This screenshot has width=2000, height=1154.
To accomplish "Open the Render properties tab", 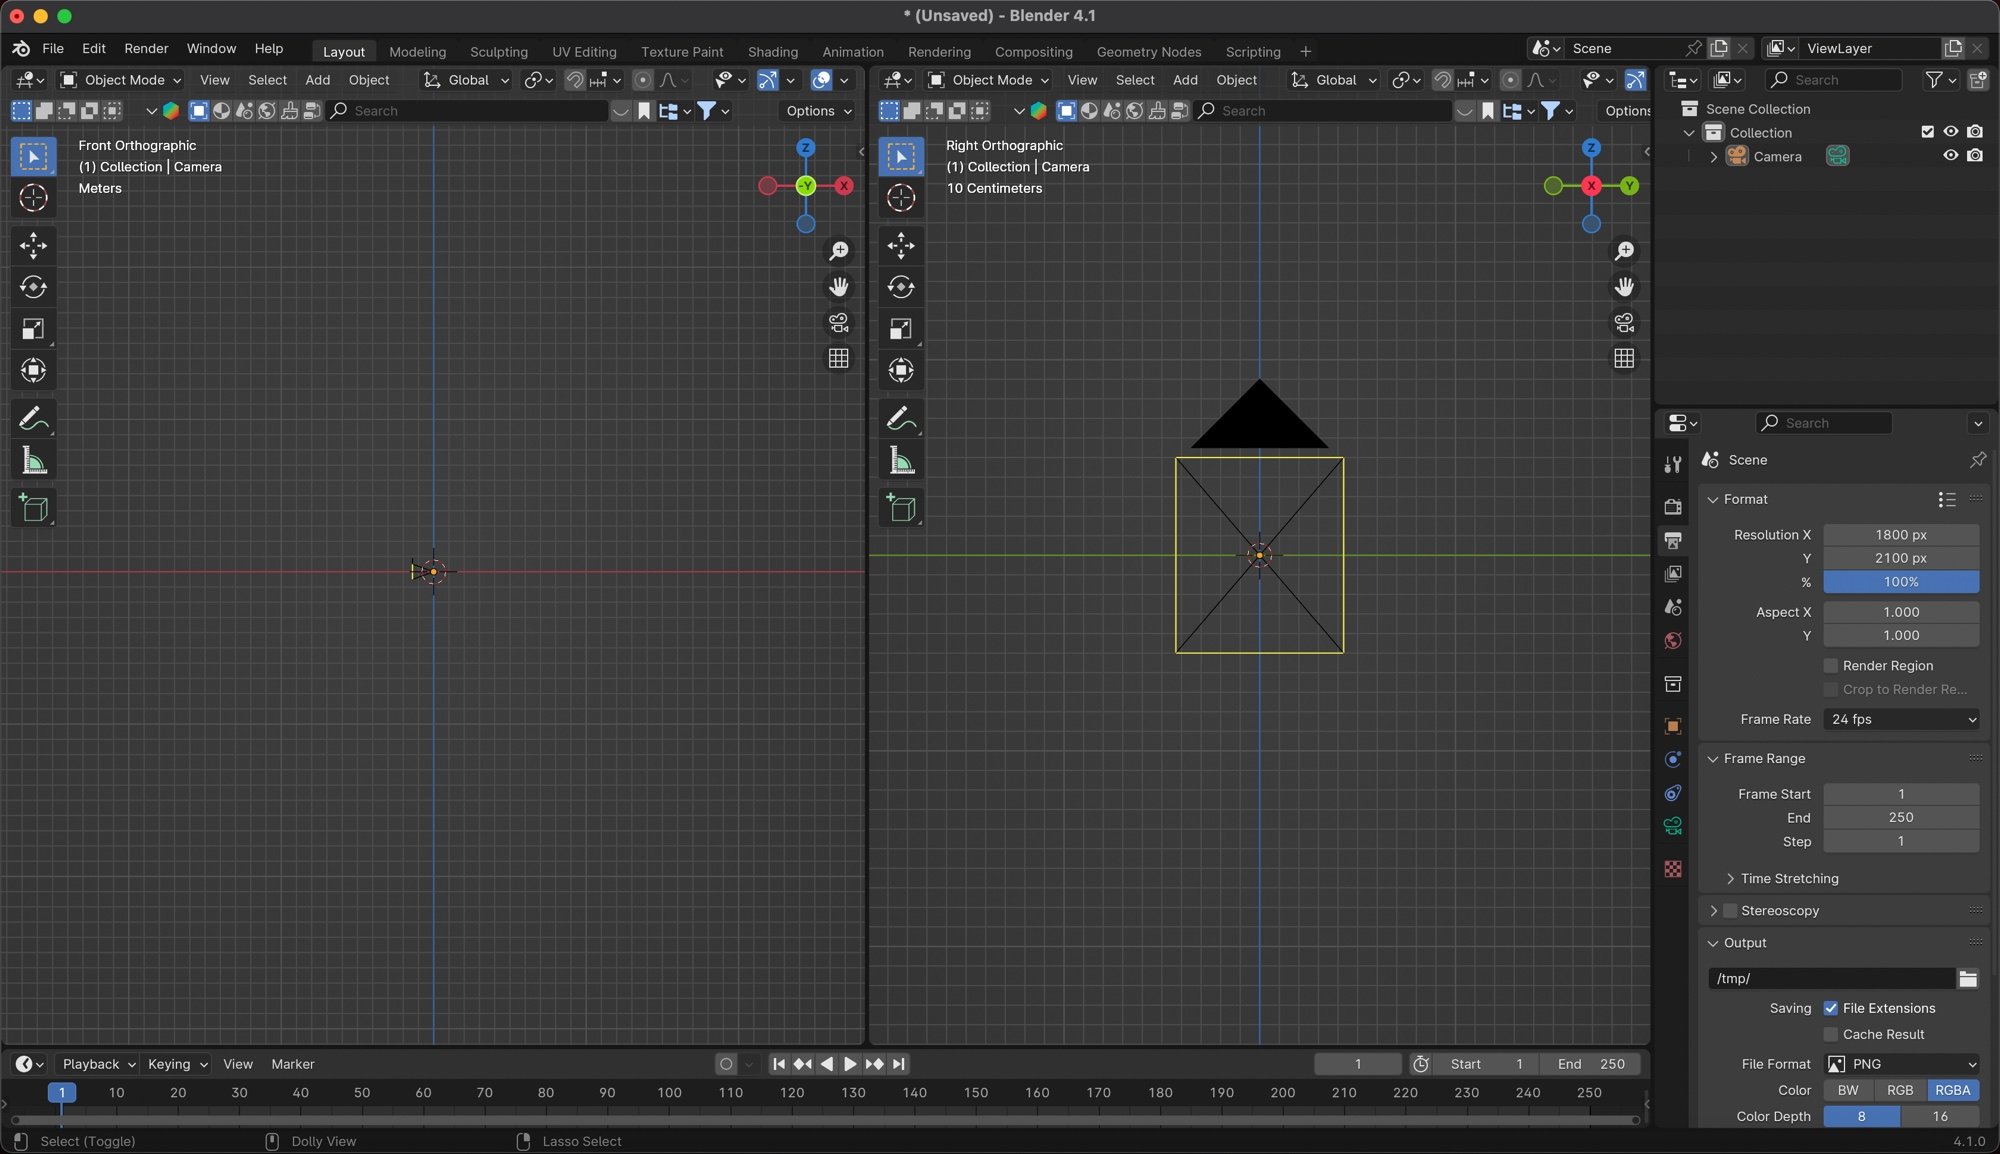I will coord(1673,507).
